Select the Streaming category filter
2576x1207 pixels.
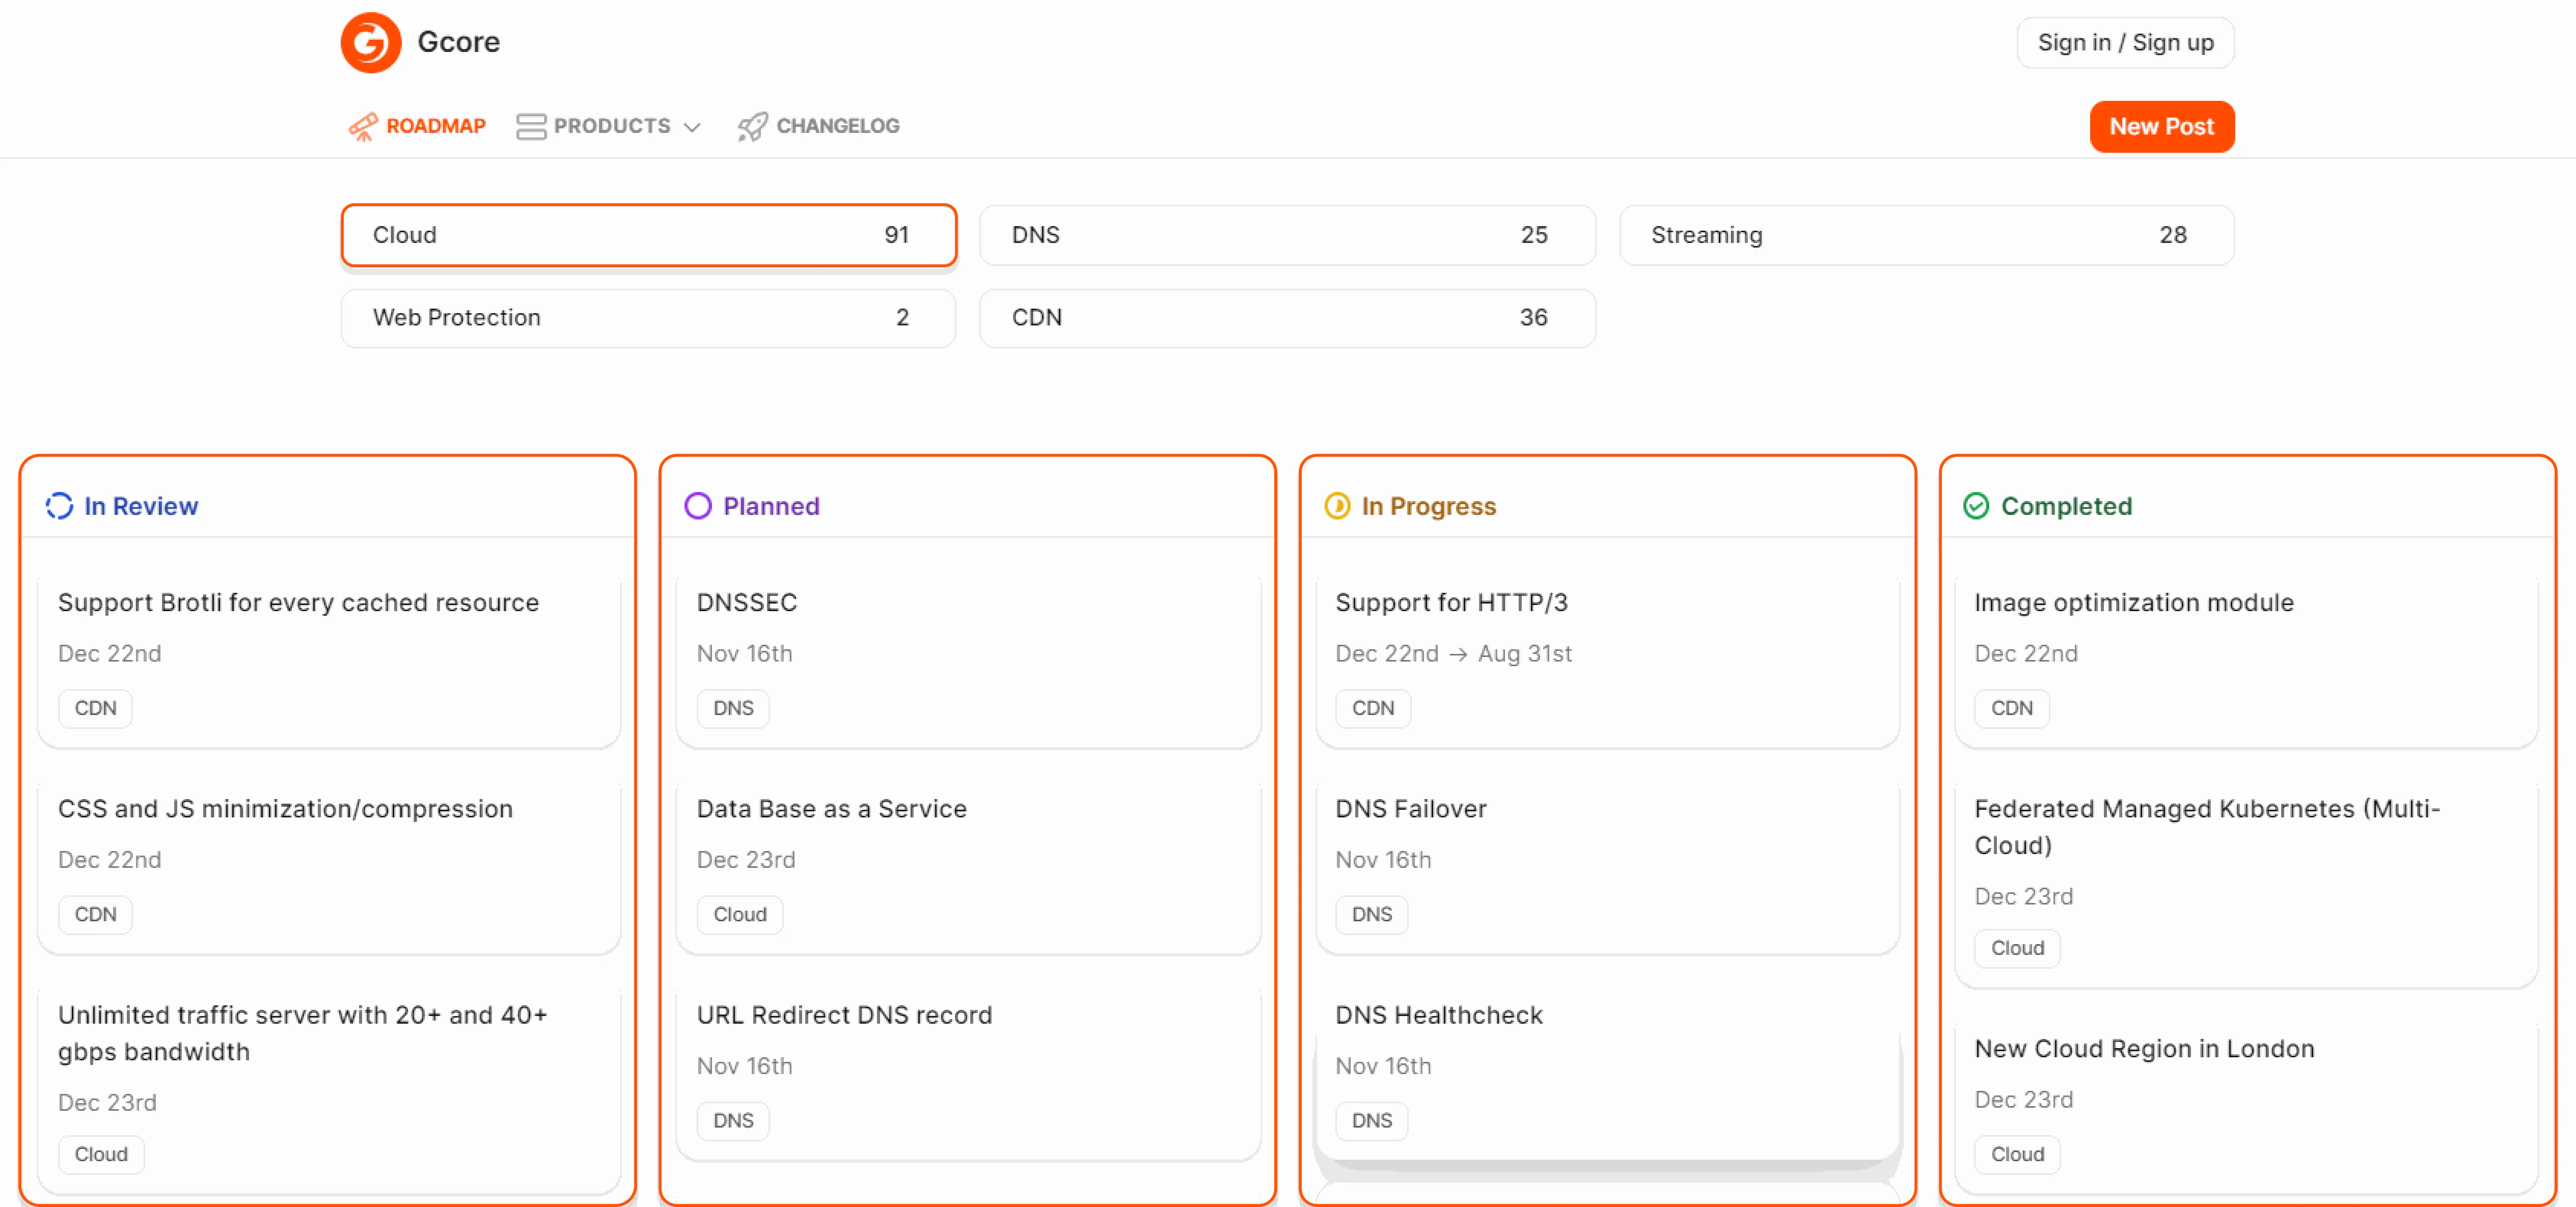pyautogui.click(x=1926, y=235)
